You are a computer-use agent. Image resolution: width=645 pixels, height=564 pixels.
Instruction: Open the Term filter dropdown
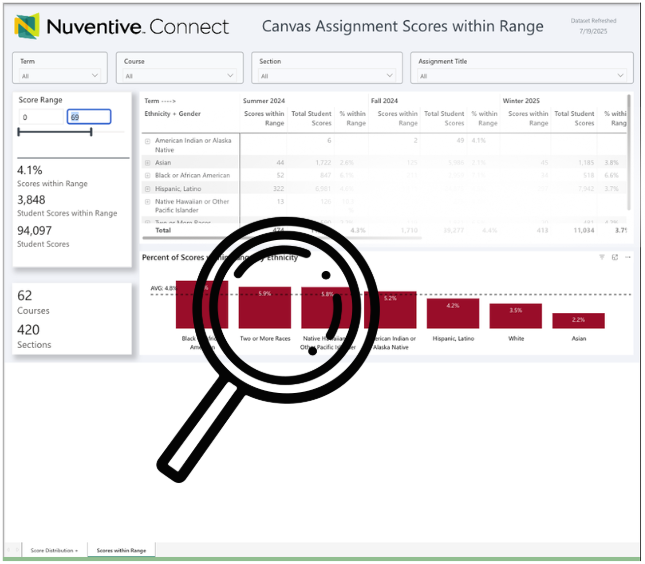point(59,75)
